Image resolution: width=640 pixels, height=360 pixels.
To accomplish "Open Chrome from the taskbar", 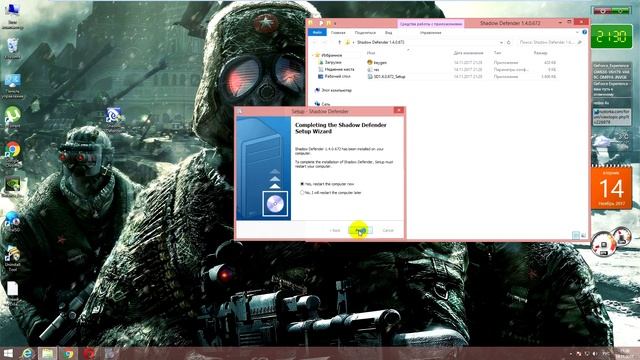I will click(68, 353).
